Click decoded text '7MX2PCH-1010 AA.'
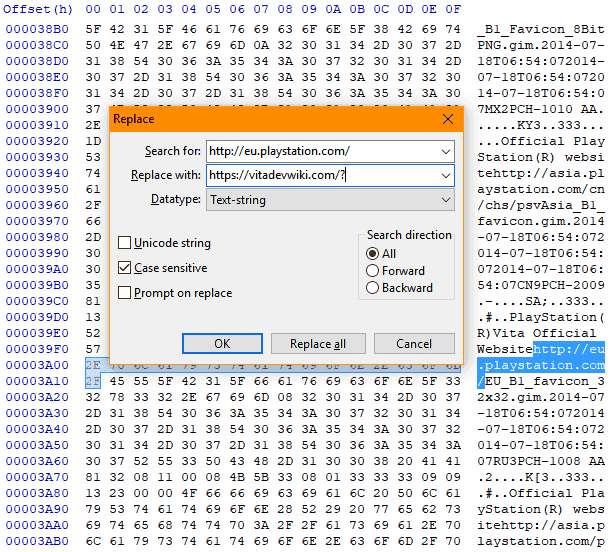Screen dimensions: 615x552 pyautogui.click(x=541, y=109)
